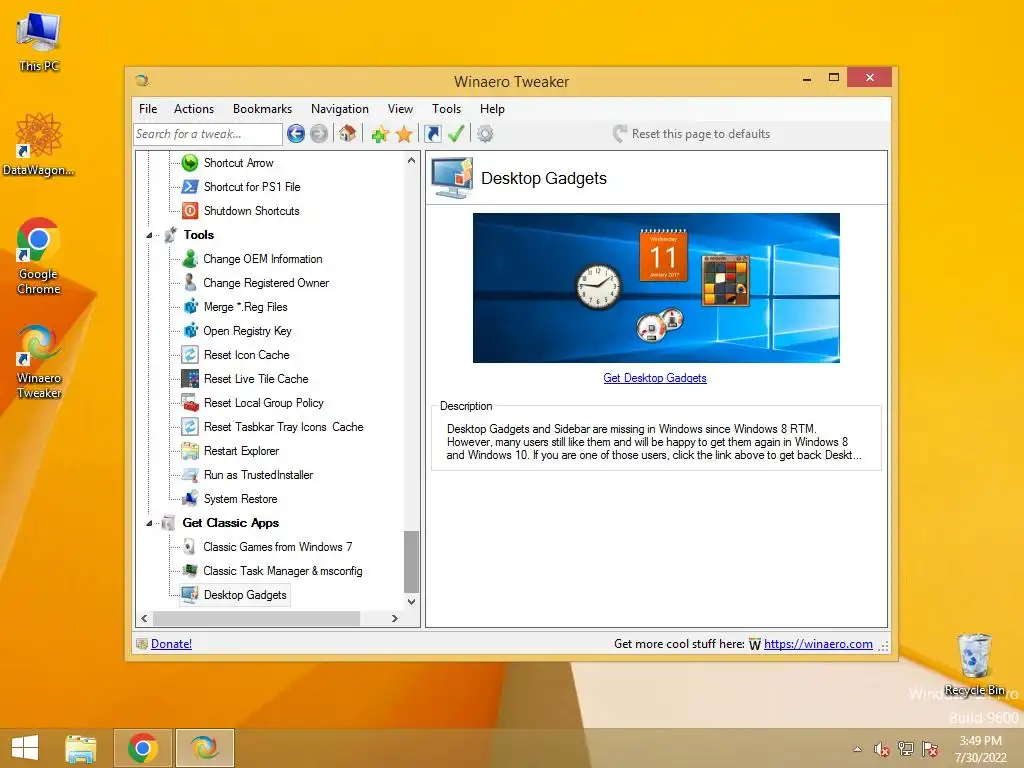The height and width of the screenshot is (768, 1024).
Task: Click the Action Center flag tray icon
Action: coord(930,749)
